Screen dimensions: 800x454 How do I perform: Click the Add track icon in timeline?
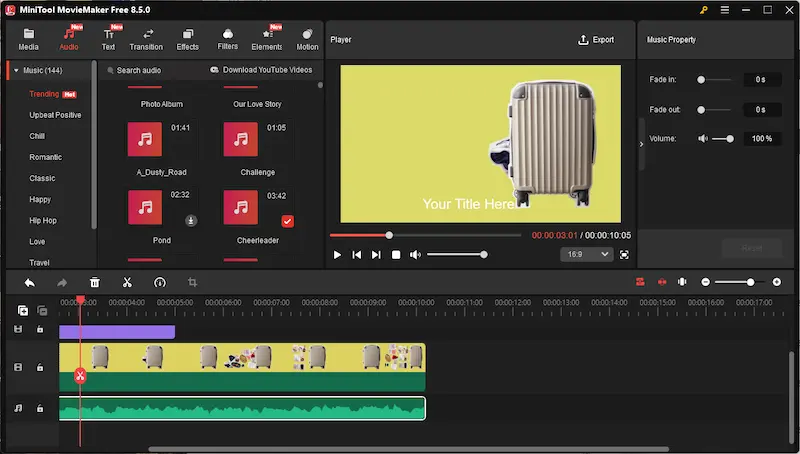tap(23, 311)
